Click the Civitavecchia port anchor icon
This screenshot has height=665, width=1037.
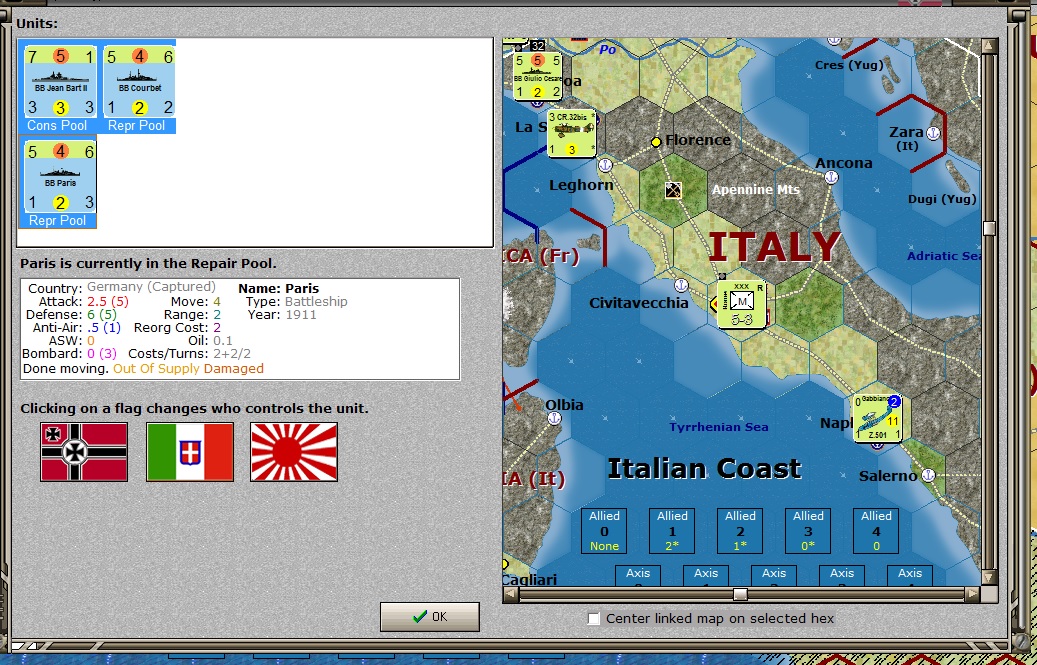tap(681, 286)
